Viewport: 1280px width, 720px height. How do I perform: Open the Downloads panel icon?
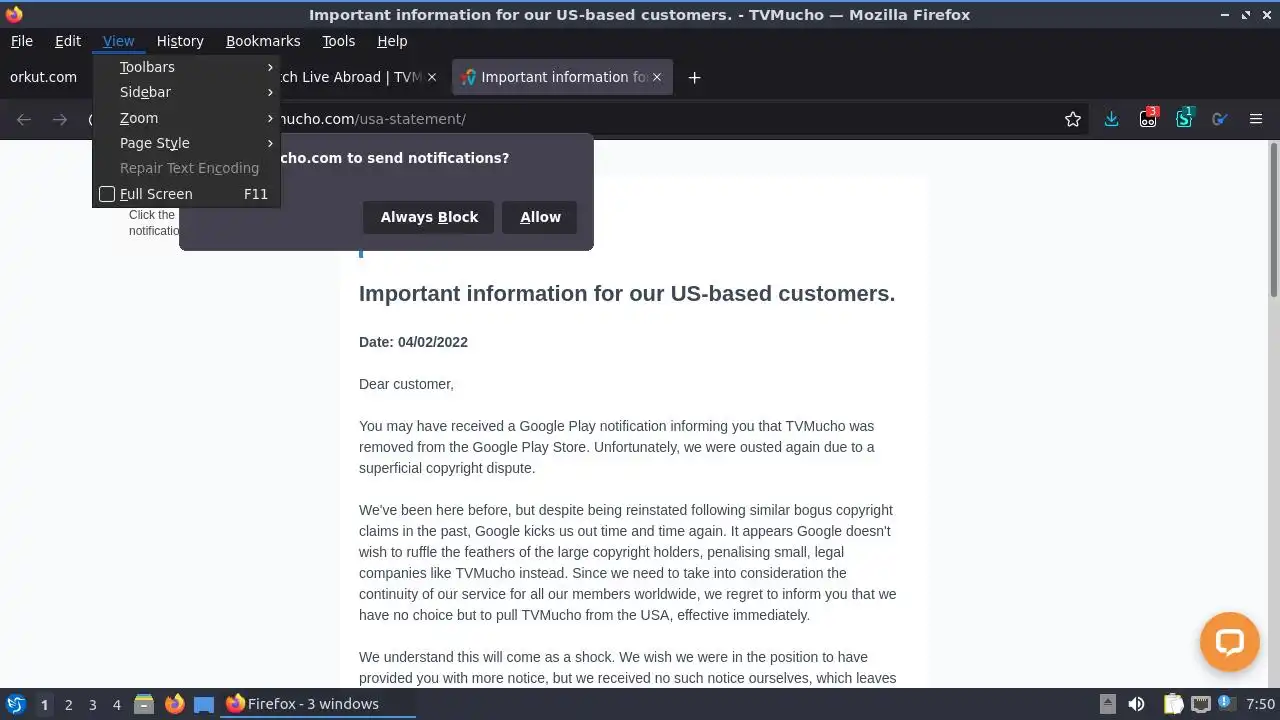pos(1111,119)
